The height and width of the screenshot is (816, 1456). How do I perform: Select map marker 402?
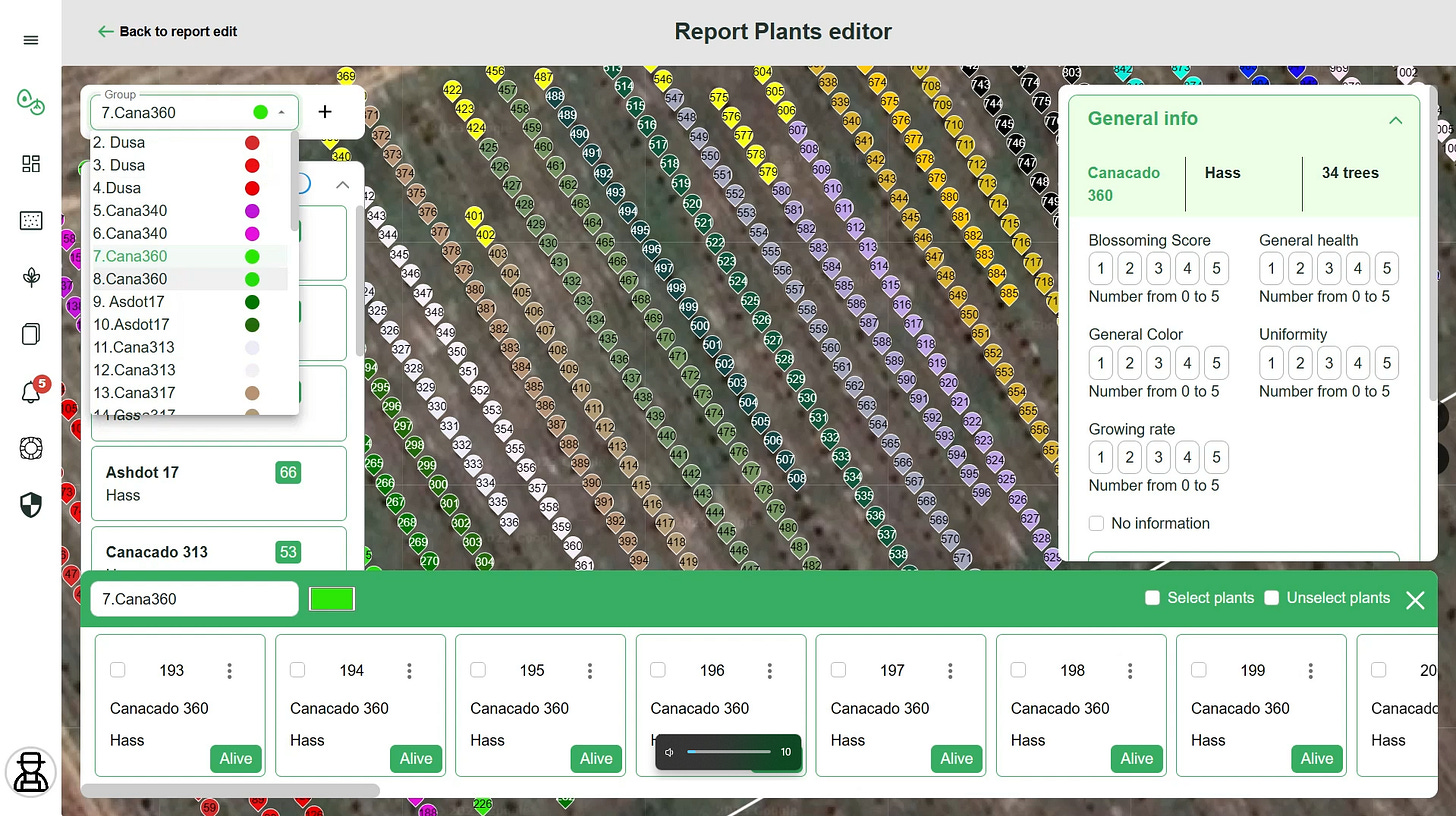coord(486,238)
